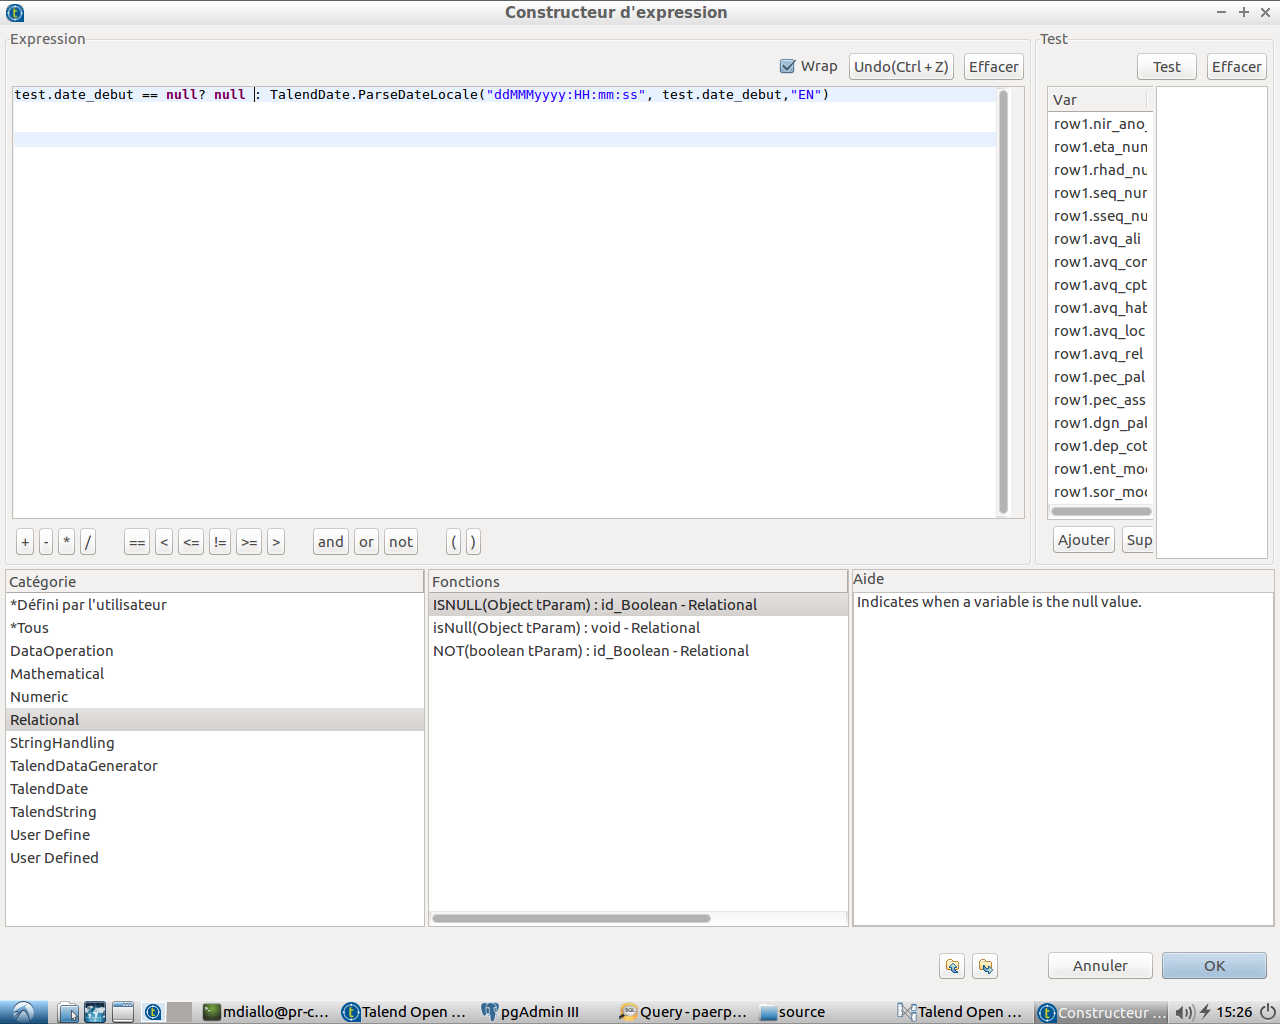Insert the minus operator
Viewport: 1280px width, 1024px height.
46,542
